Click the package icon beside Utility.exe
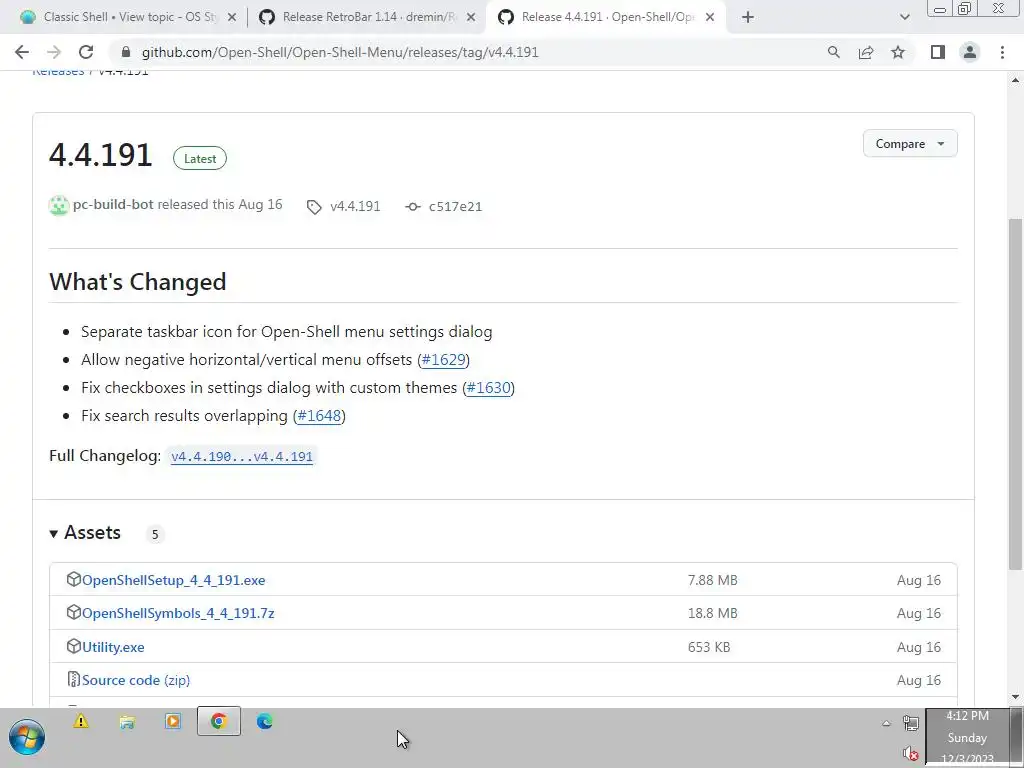Screen dimensions: 1024x768 point(74,647)
